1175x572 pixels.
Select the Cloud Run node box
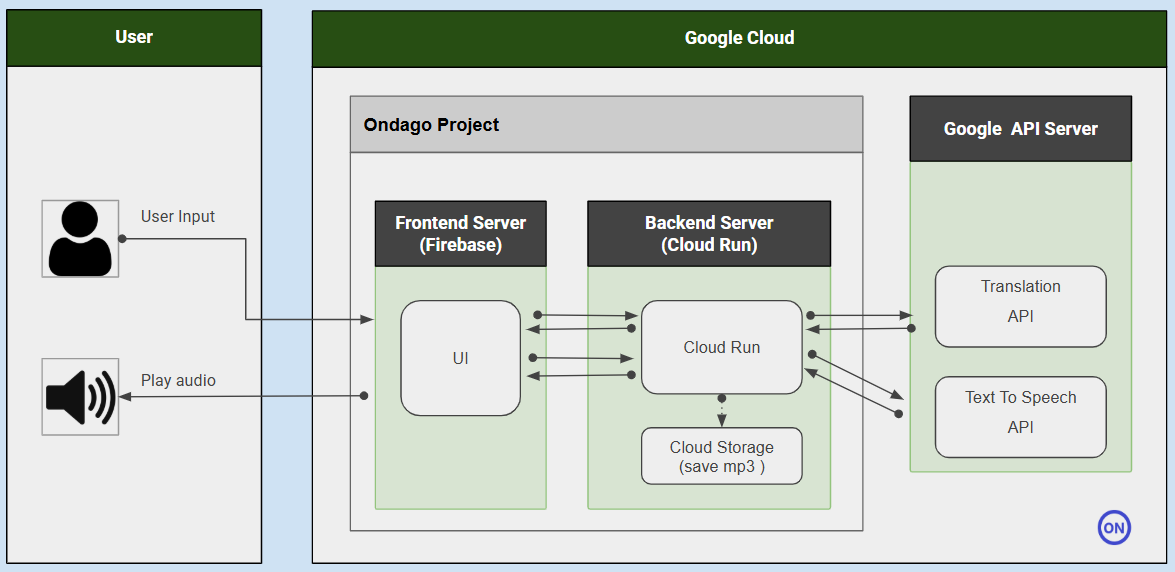(x=722, y=347)
